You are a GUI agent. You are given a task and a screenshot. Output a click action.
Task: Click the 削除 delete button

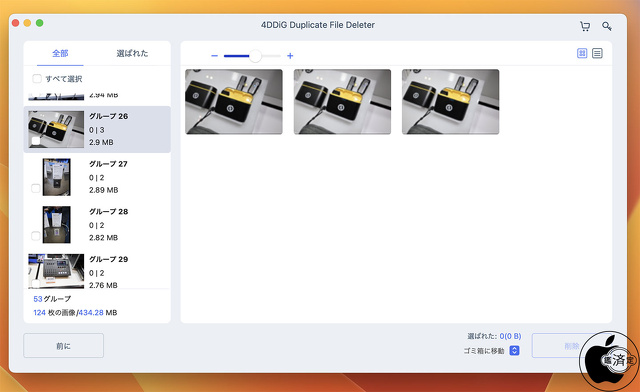pos(571,346)
